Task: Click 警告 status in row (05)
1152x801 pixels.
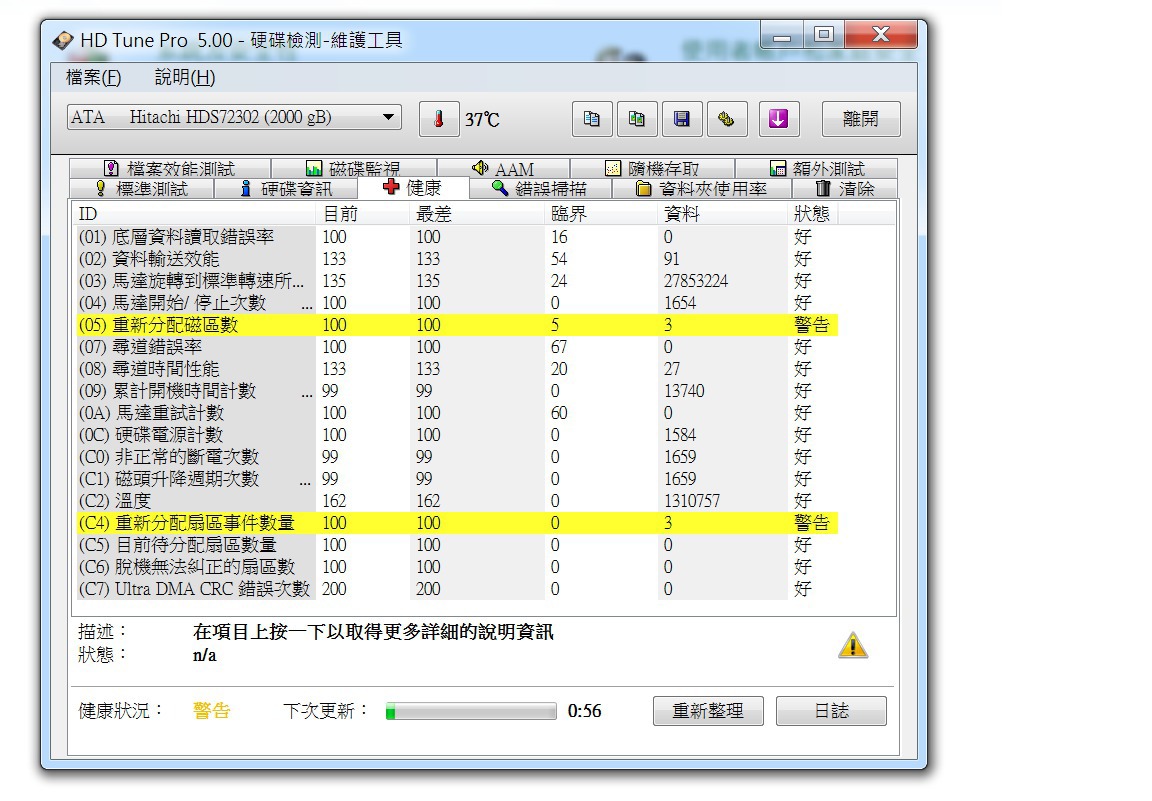Action: [x=812, y=325]
